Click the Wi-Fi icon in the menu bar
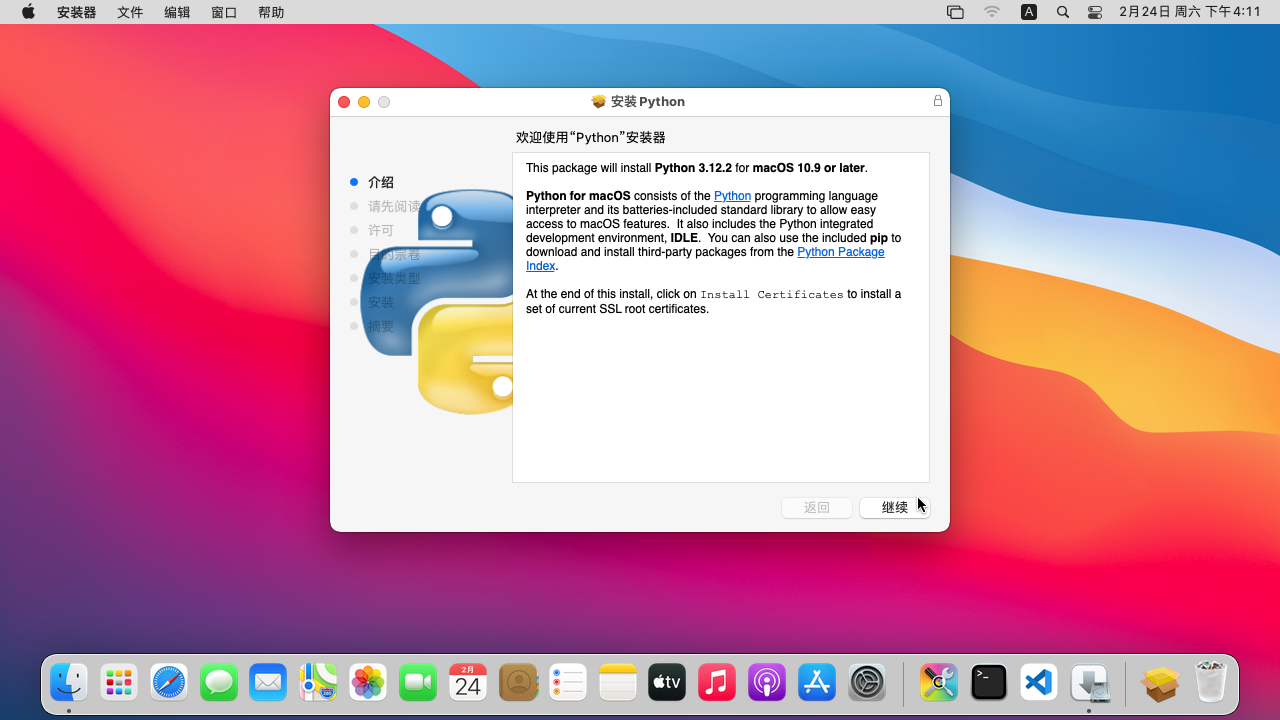1280x720 pixels. click(992, 12)
